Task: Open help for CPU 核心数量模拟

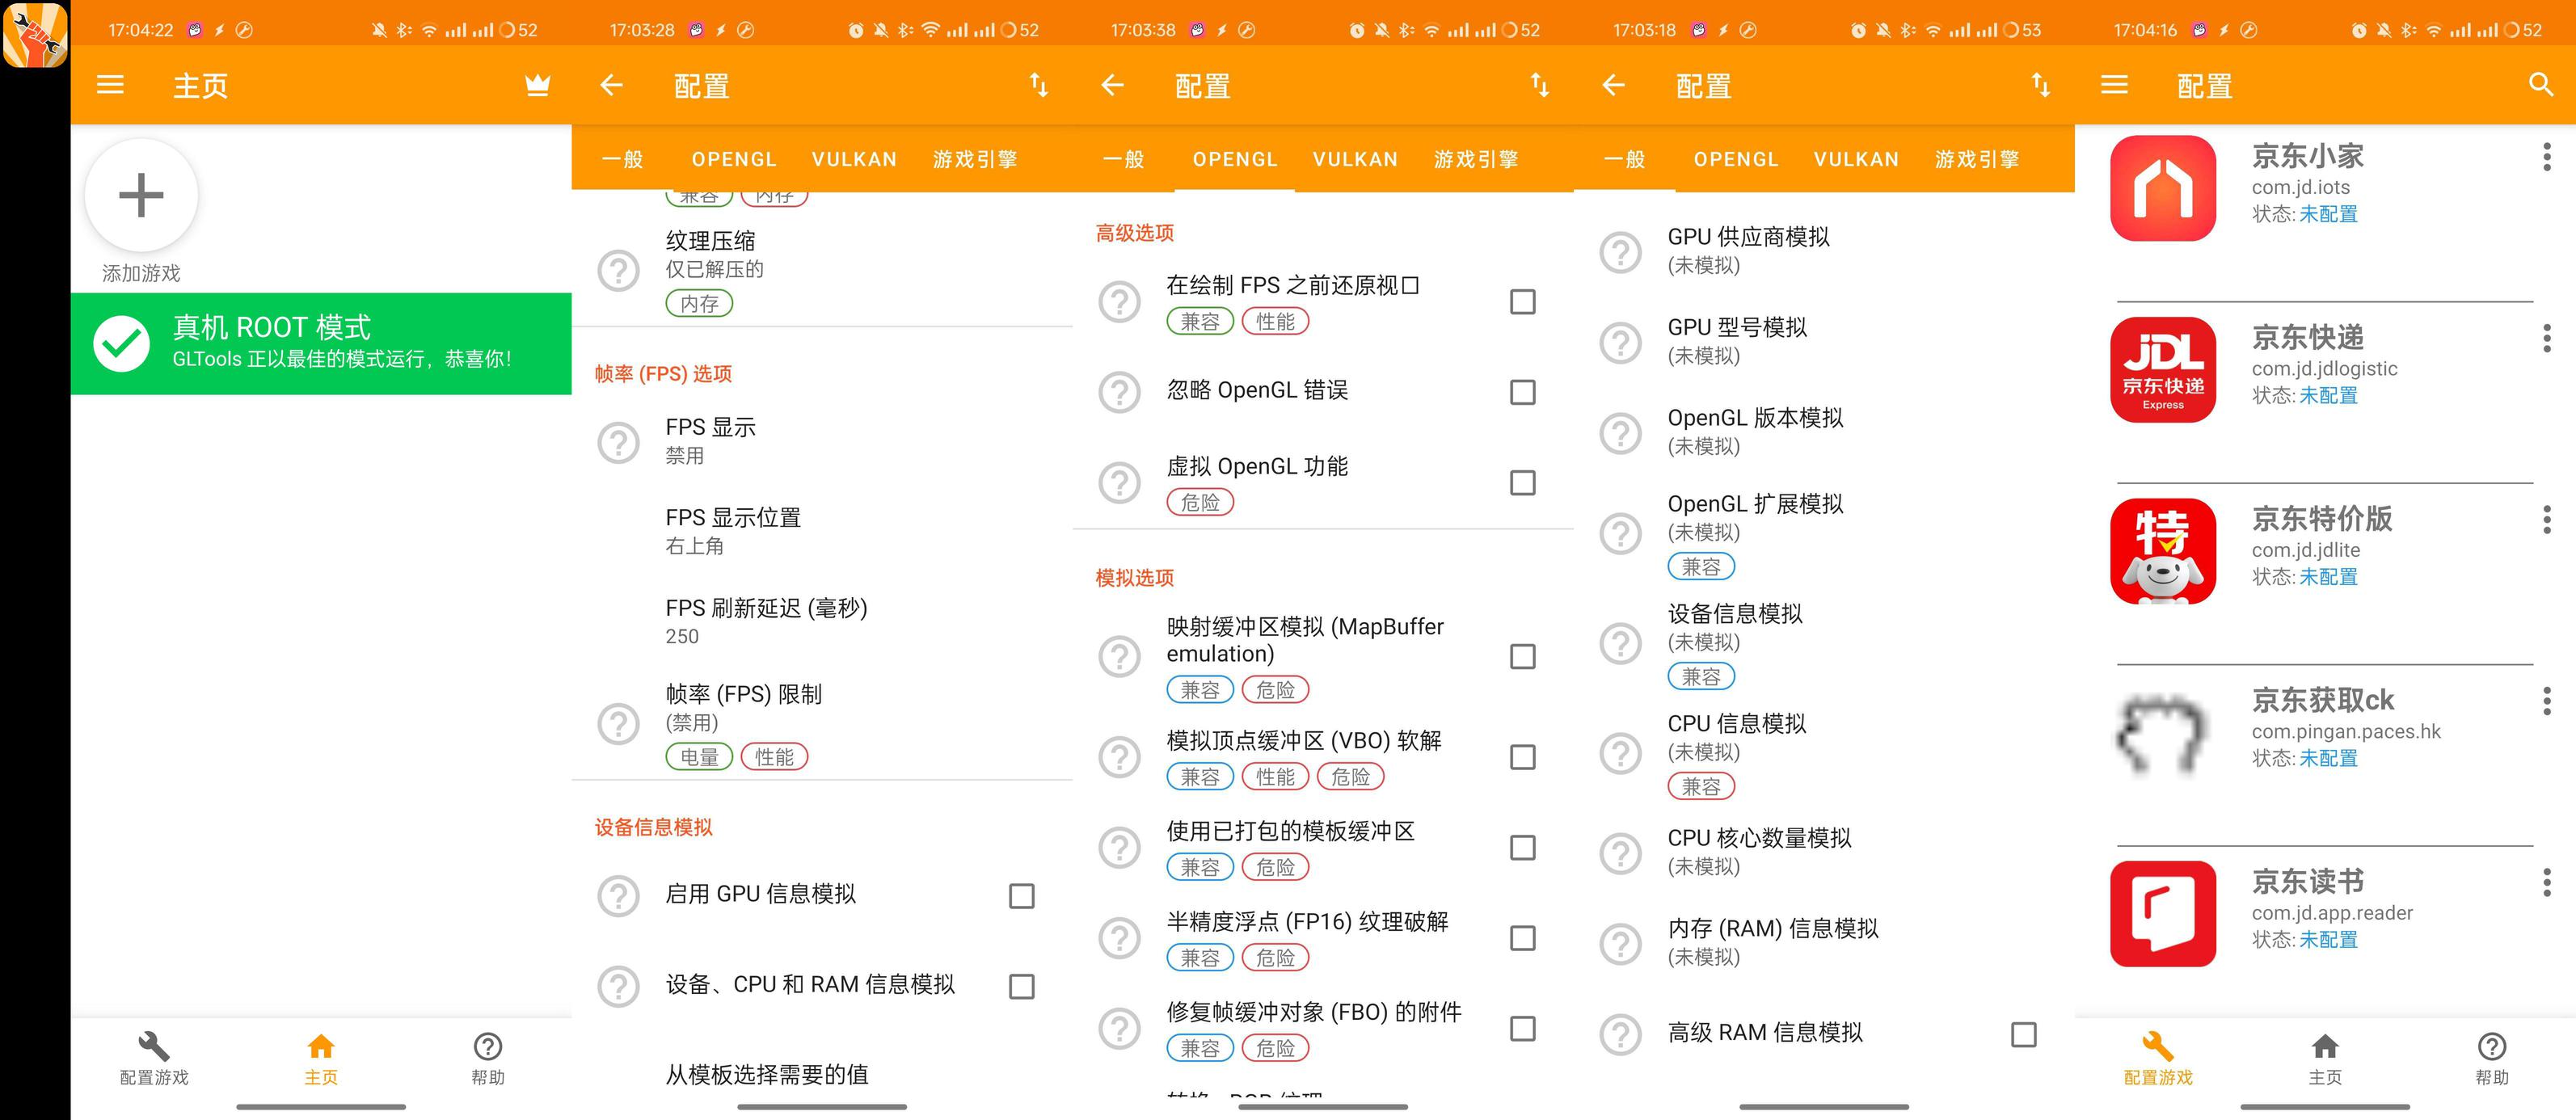Action: 1620,853
